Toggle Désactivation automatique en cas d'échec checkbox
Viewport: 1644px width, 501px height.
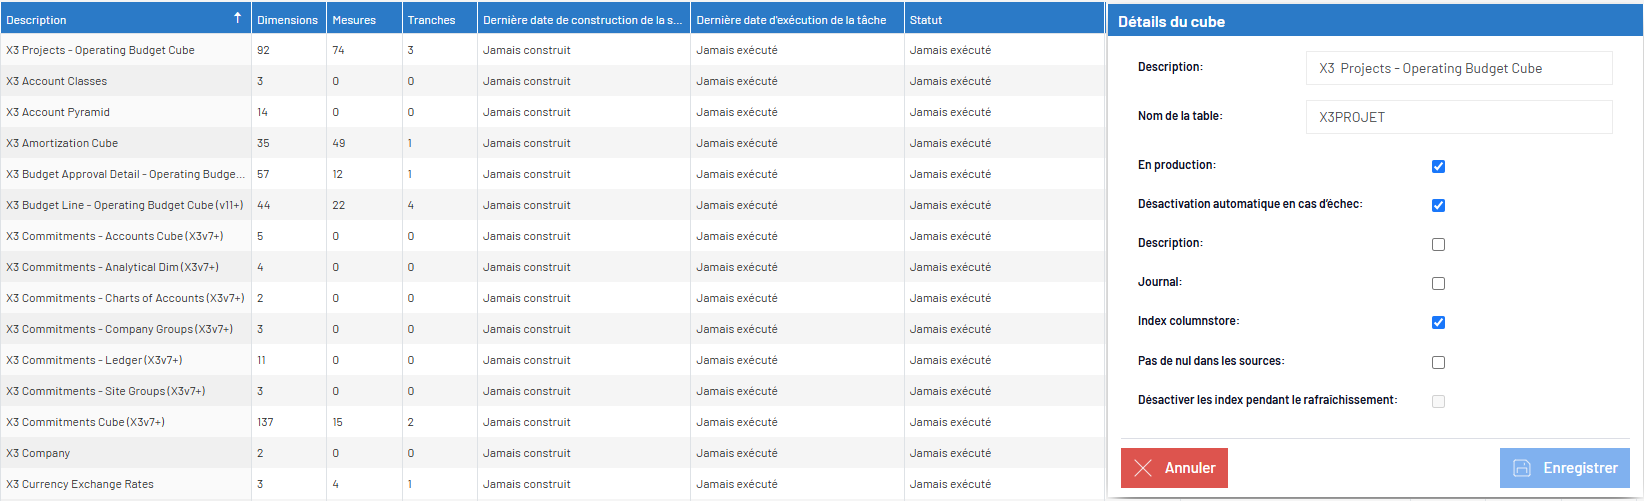coord(1438,205)
